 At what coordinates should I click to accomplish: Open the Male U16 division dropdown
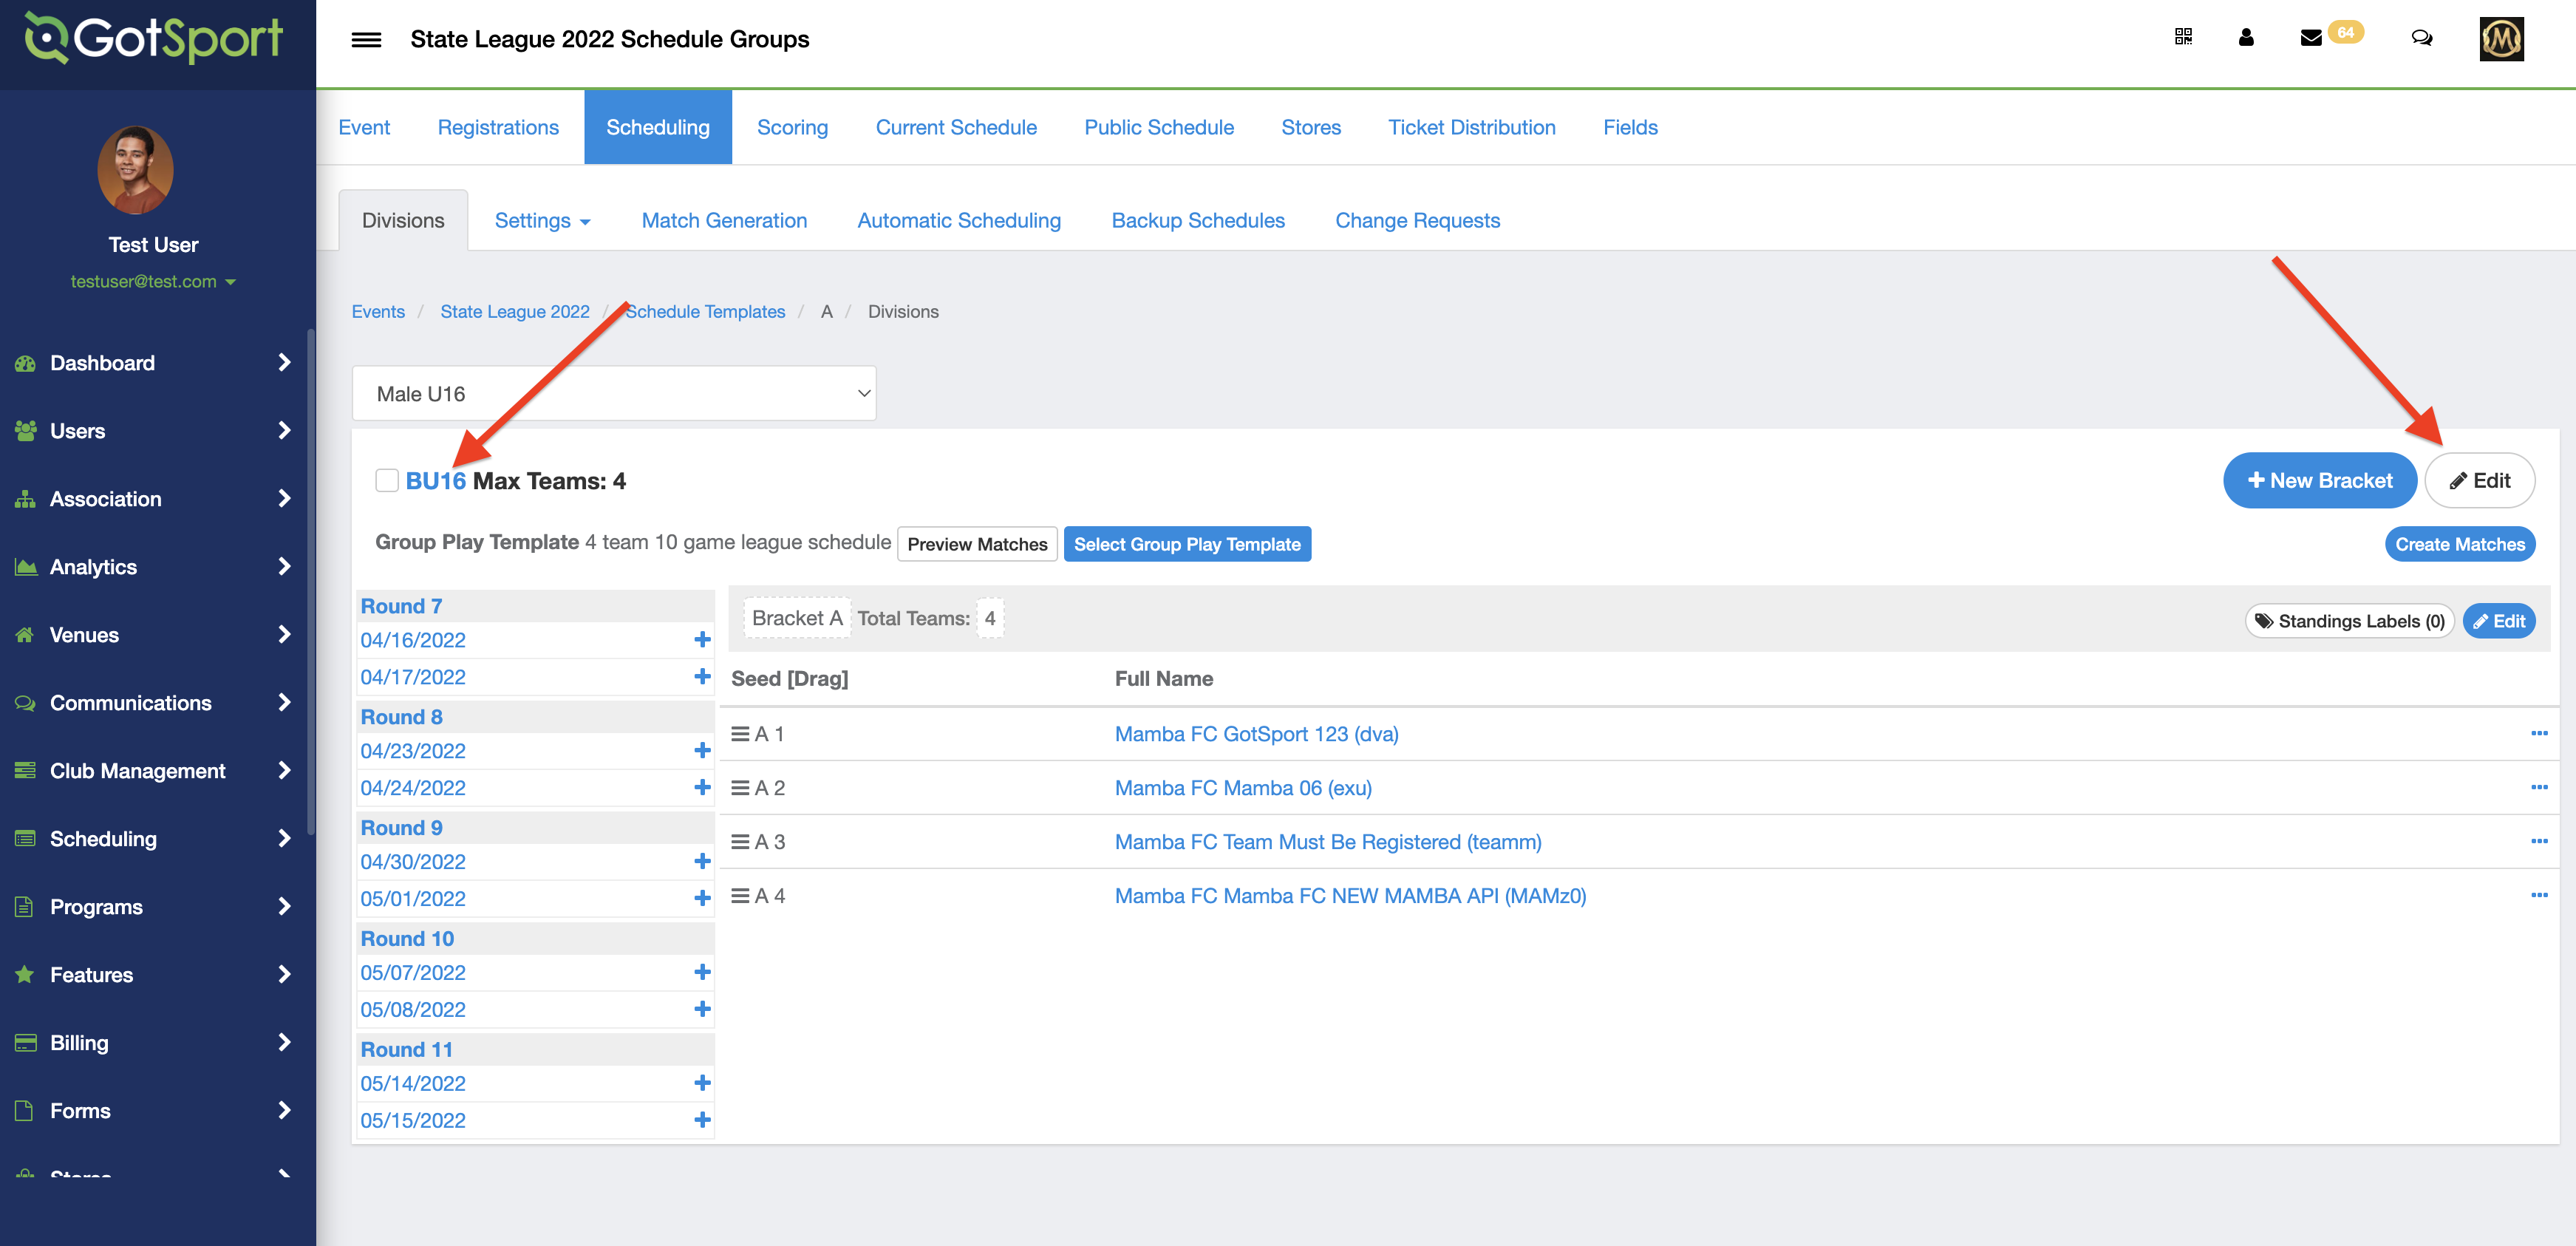pos(614,393)
